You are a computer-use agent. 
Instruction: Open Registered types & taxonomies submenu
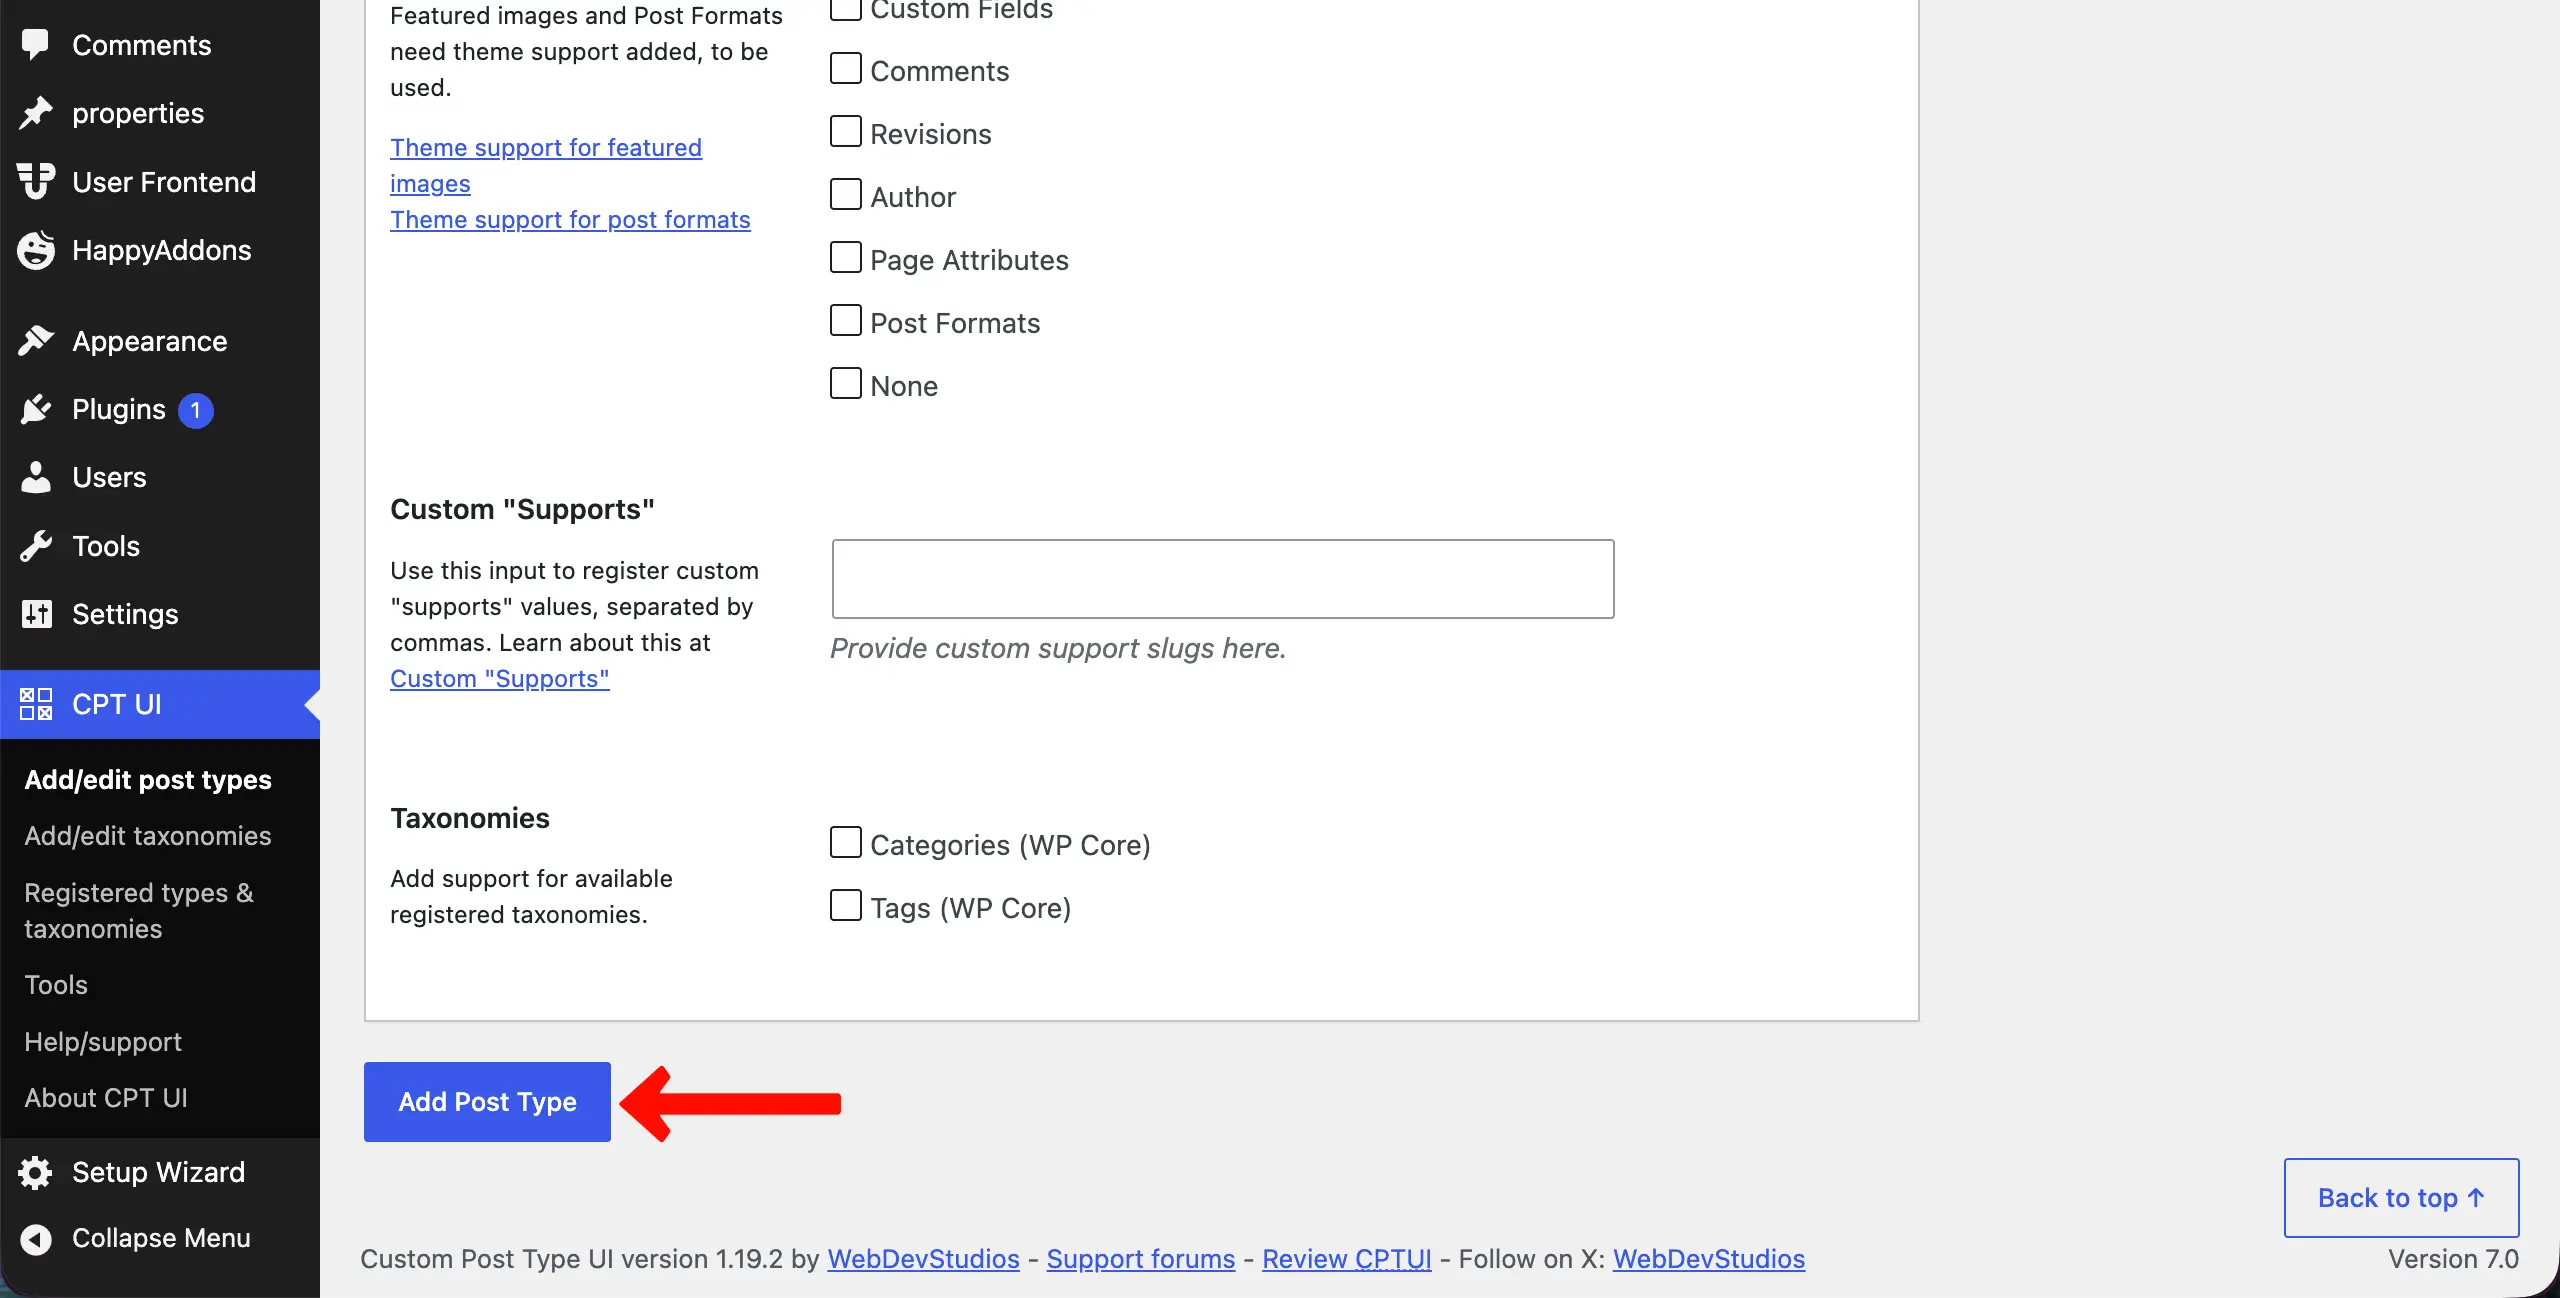[139, 911]
